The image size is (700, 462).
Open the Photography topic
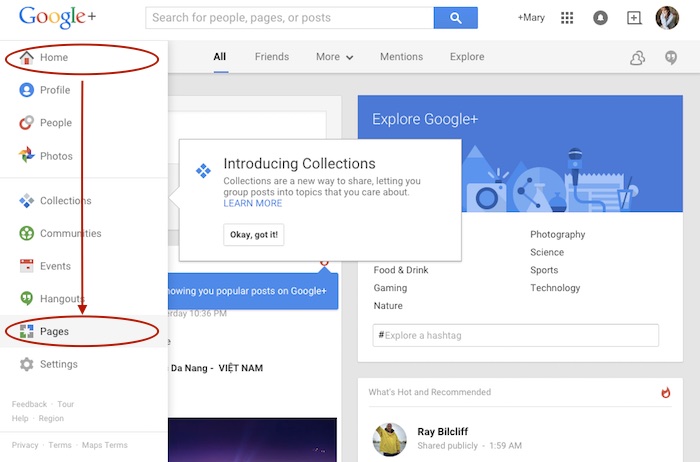click(558, 234)
